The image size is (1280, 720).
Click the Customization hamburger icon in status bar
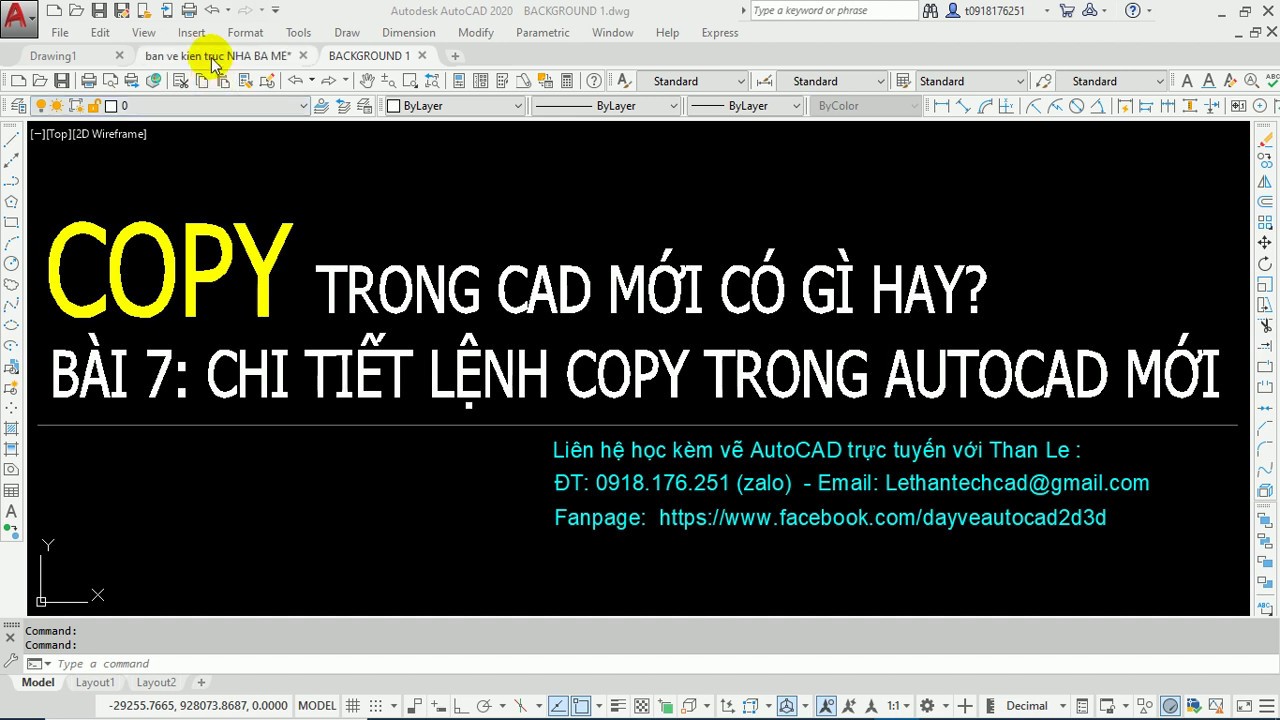coord(1267,706)
